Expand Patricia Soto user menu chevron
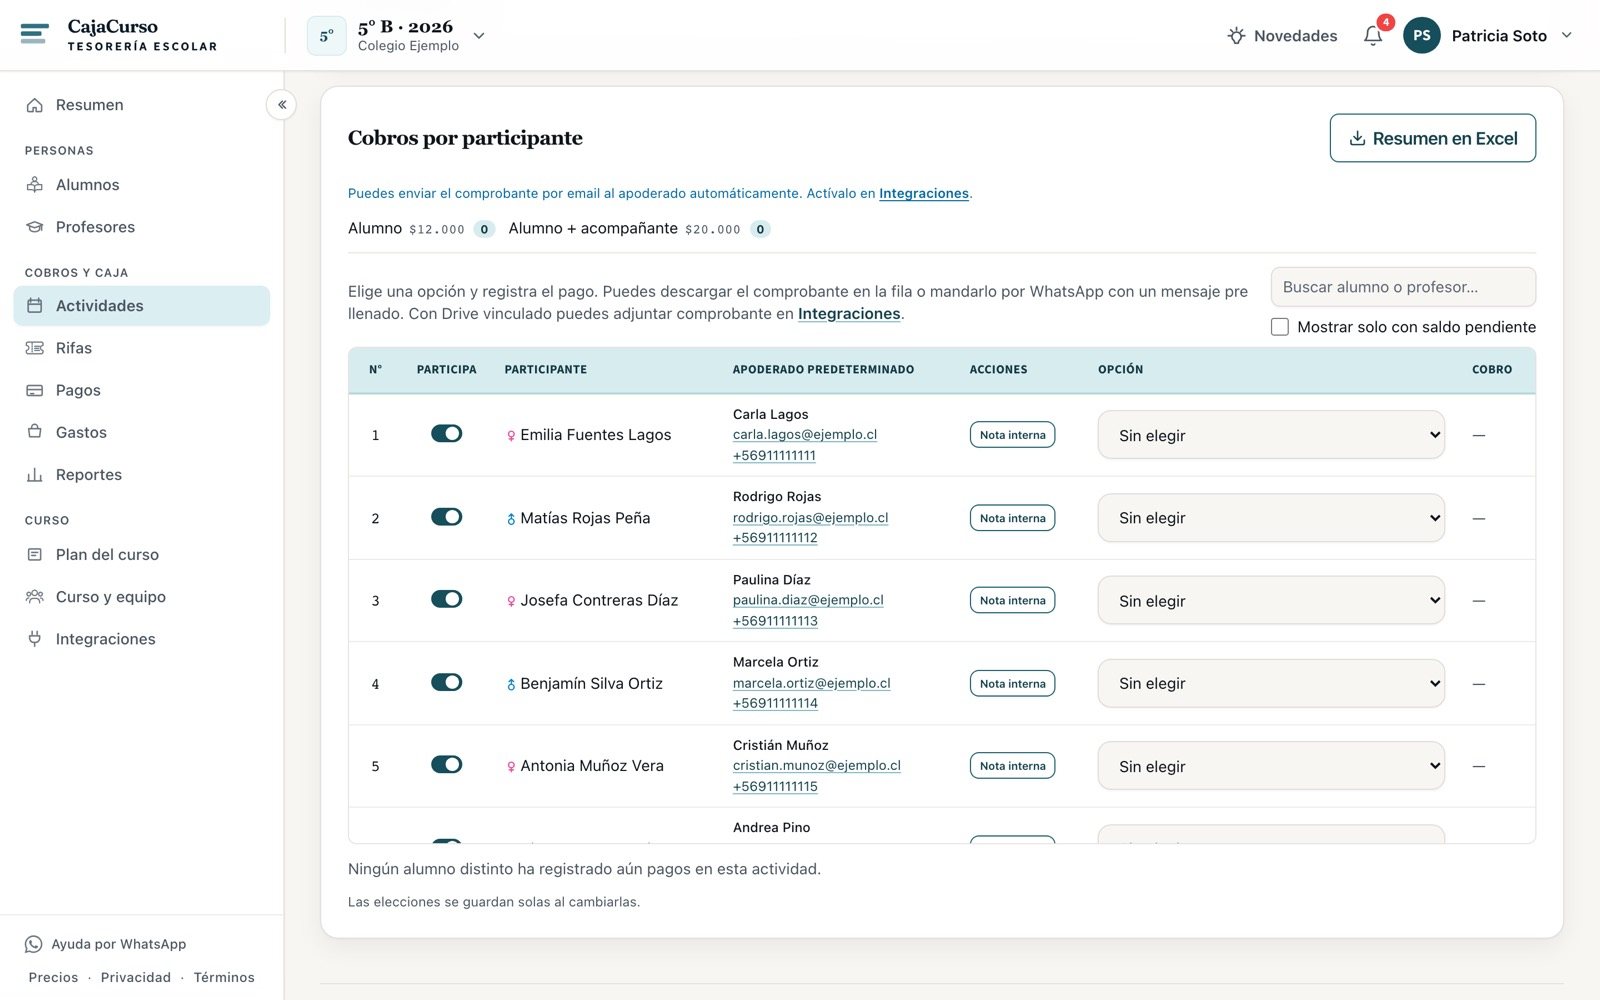This screenshot has width=1600, height=1000. pyautogui.click(x=1566, y=35)
